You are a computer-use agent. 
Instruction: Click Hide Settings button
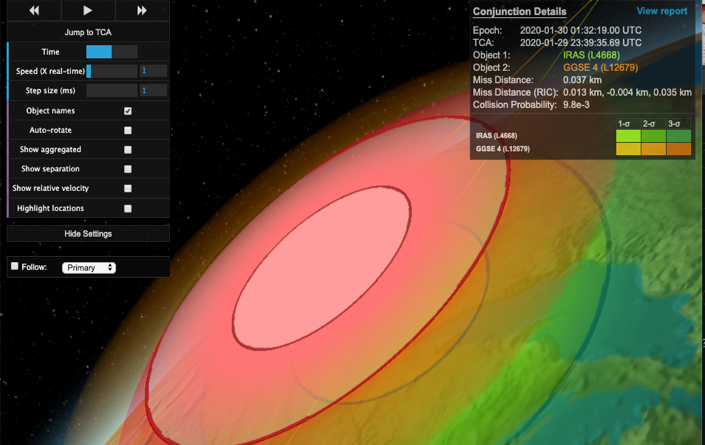88,234
